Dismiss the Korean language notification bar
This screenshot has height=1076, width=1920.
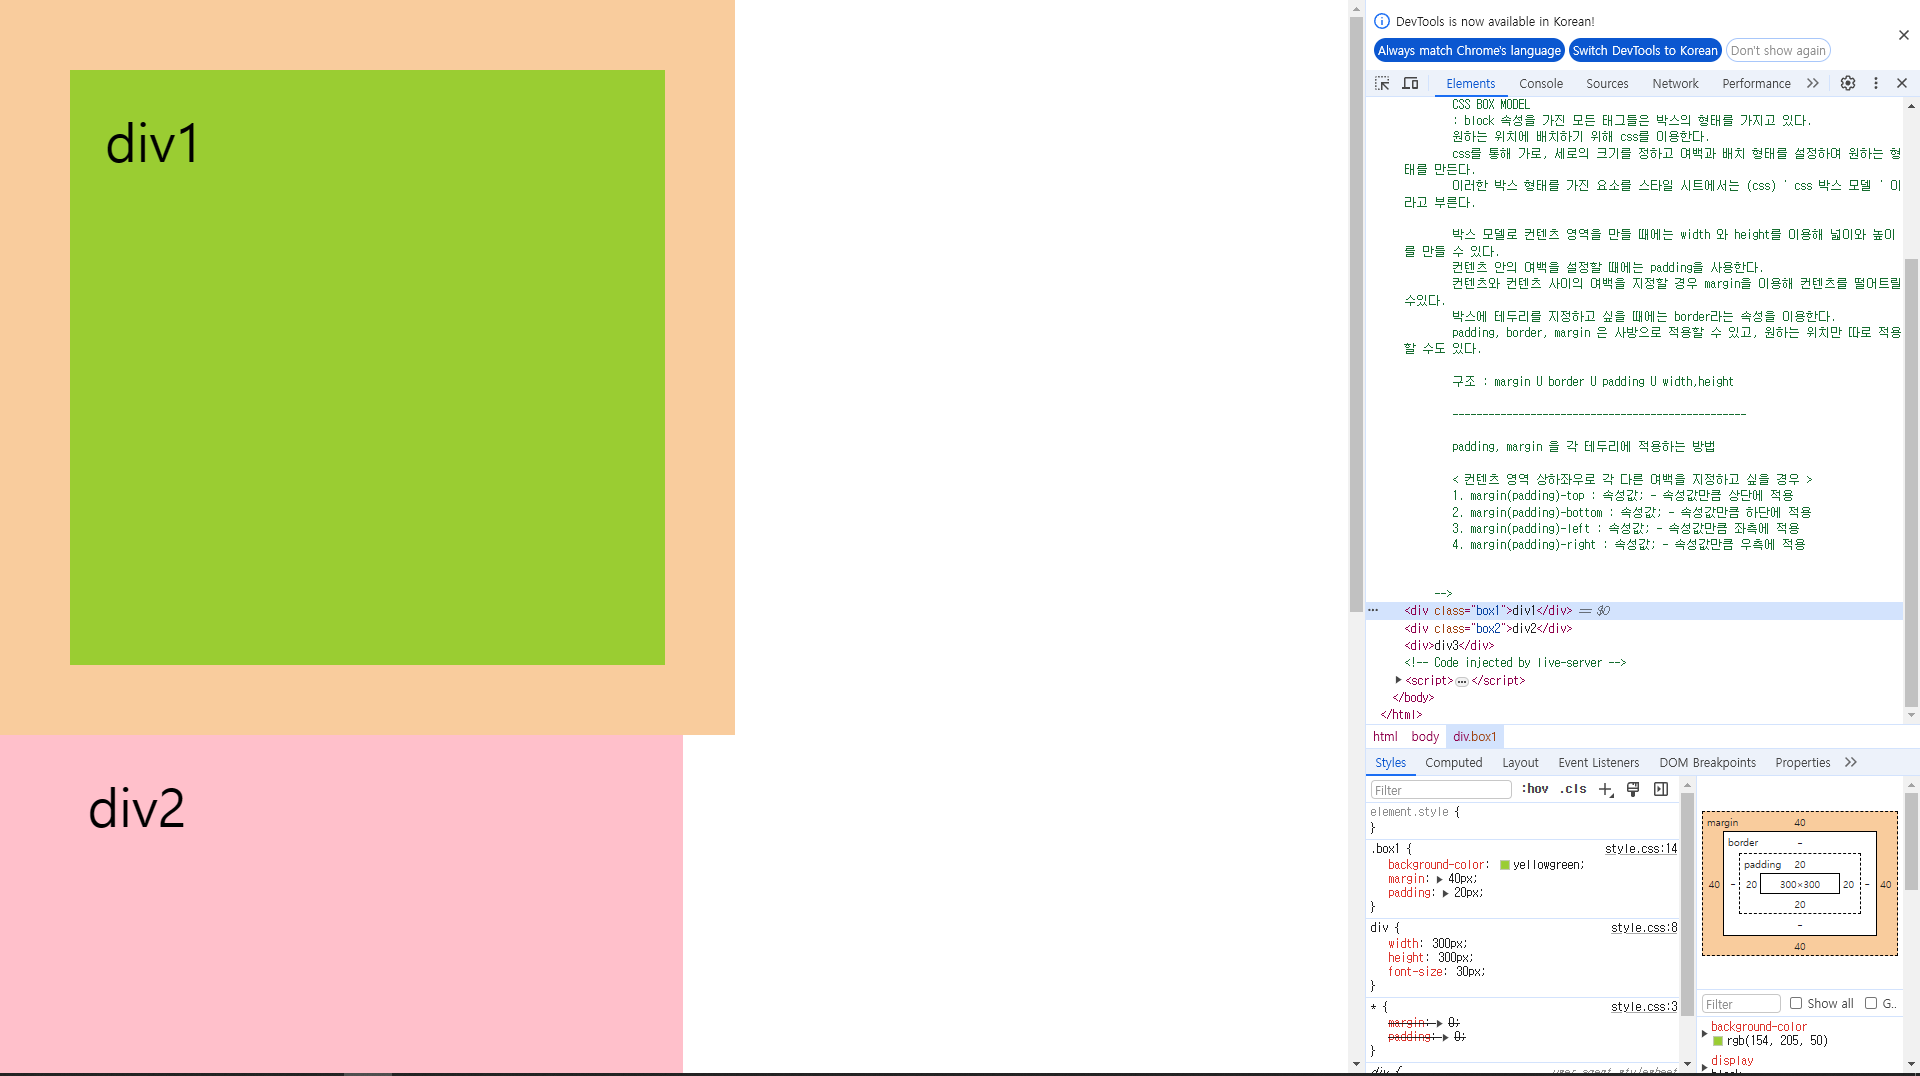coord(1903,35)
